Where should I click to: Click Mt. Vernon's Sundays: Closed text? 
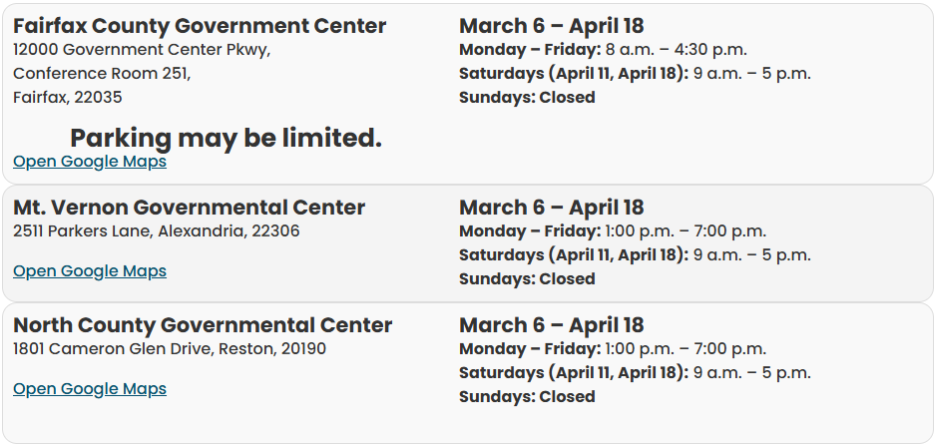pyautogui.click(x=527, y=279)
